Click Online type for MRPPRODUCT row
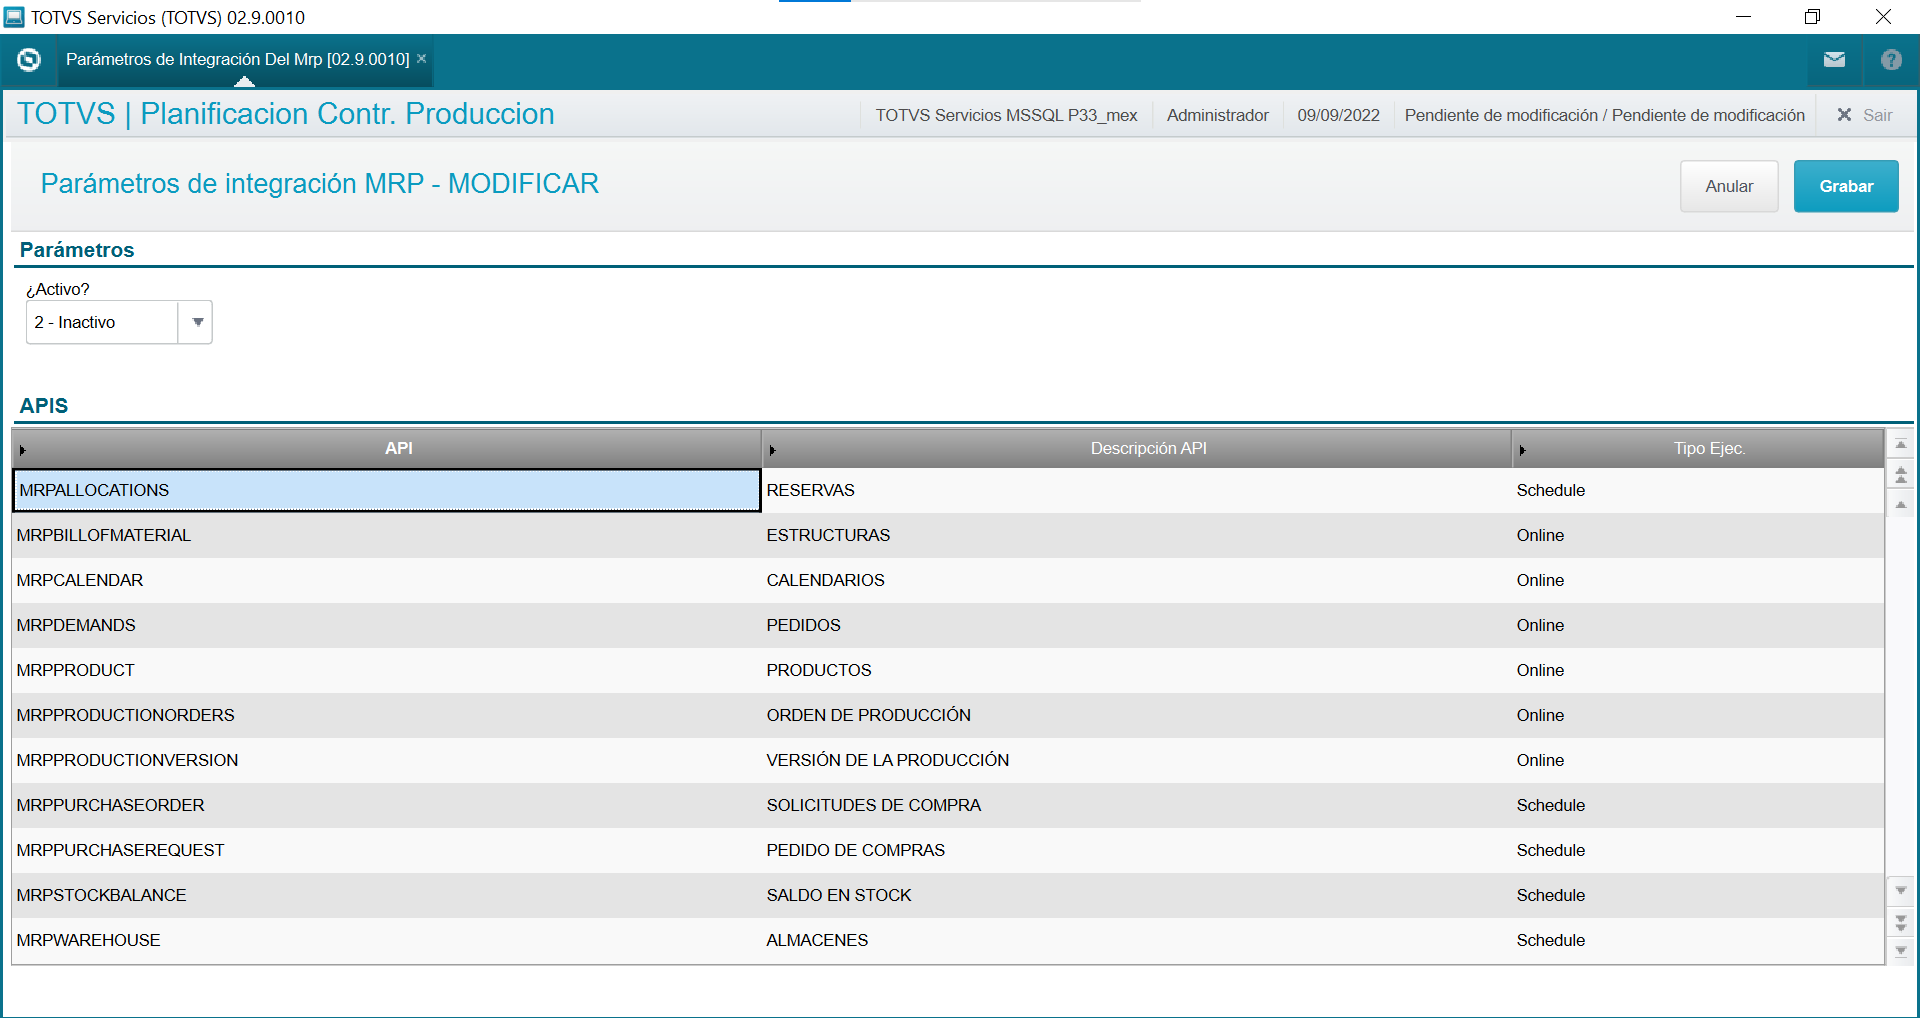Image resolution: width=1920 pixels, height=1018 pixels. (x=1698, y=670)
